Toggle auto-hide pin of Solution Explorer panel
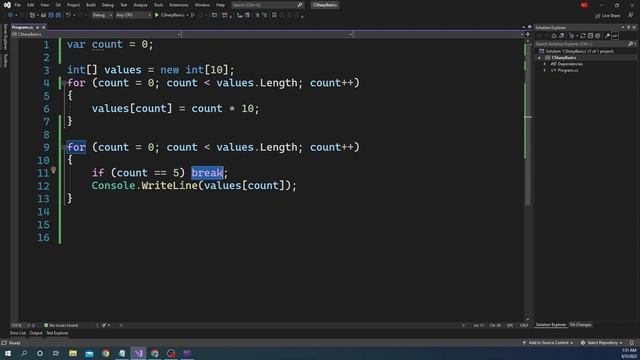The width and height of the screenshot is (640, 360). [629, 27]
